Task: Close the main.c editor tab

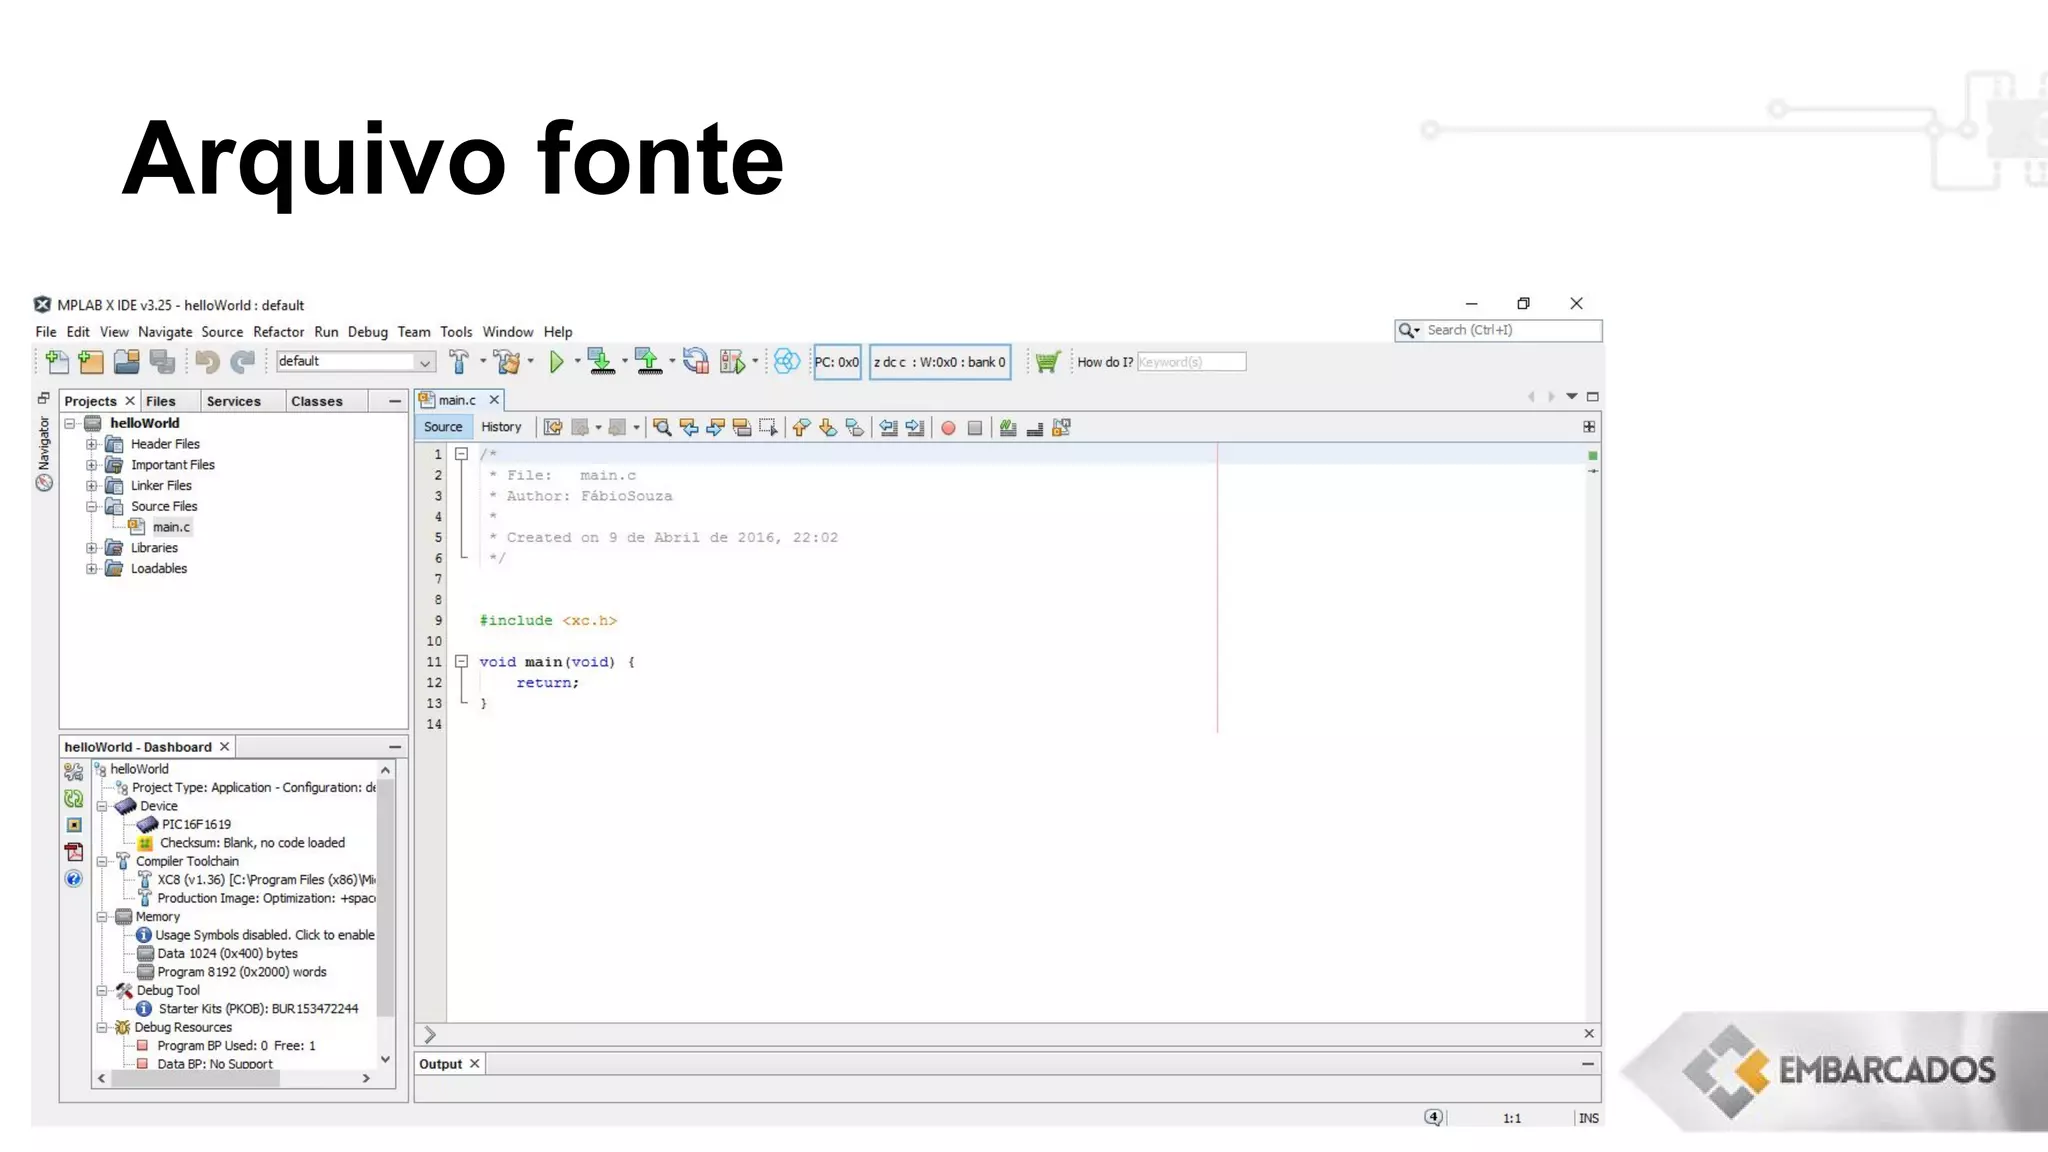Action: point(494,400)
